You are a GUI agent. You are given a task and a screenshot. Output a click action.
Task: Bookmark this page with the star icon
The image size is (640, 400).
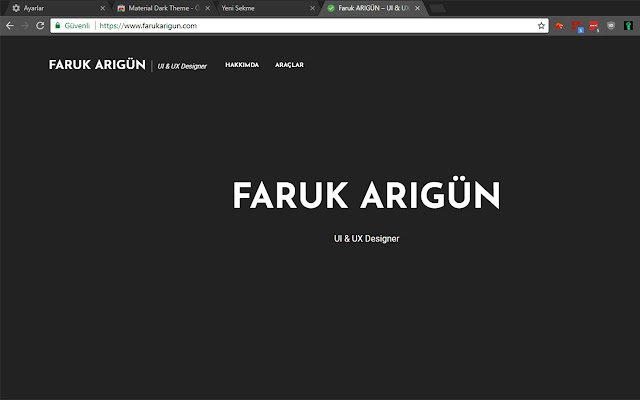(x=541, y=26)
